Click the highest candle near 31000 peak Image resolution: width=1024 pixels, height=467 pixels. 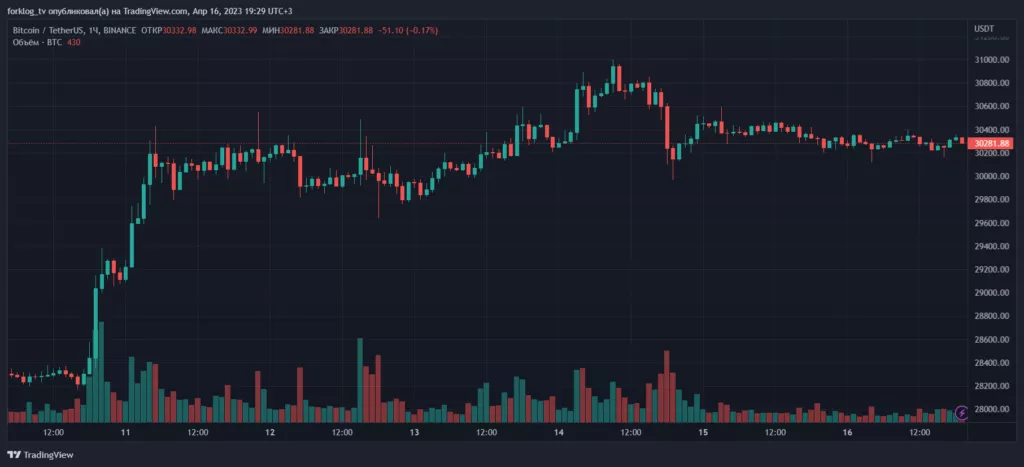tap(613, 76)
